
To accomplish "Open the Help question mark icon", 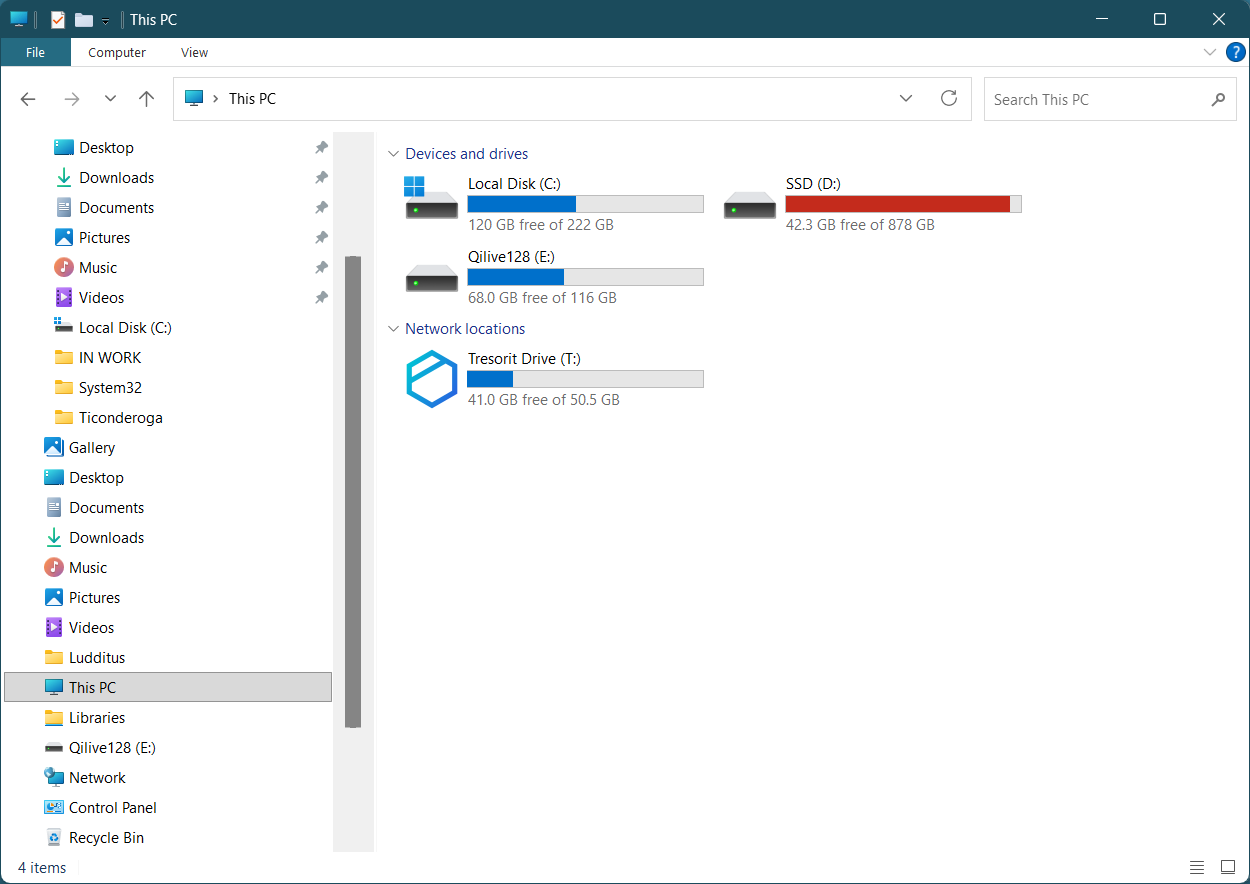I will [1236, 52].
